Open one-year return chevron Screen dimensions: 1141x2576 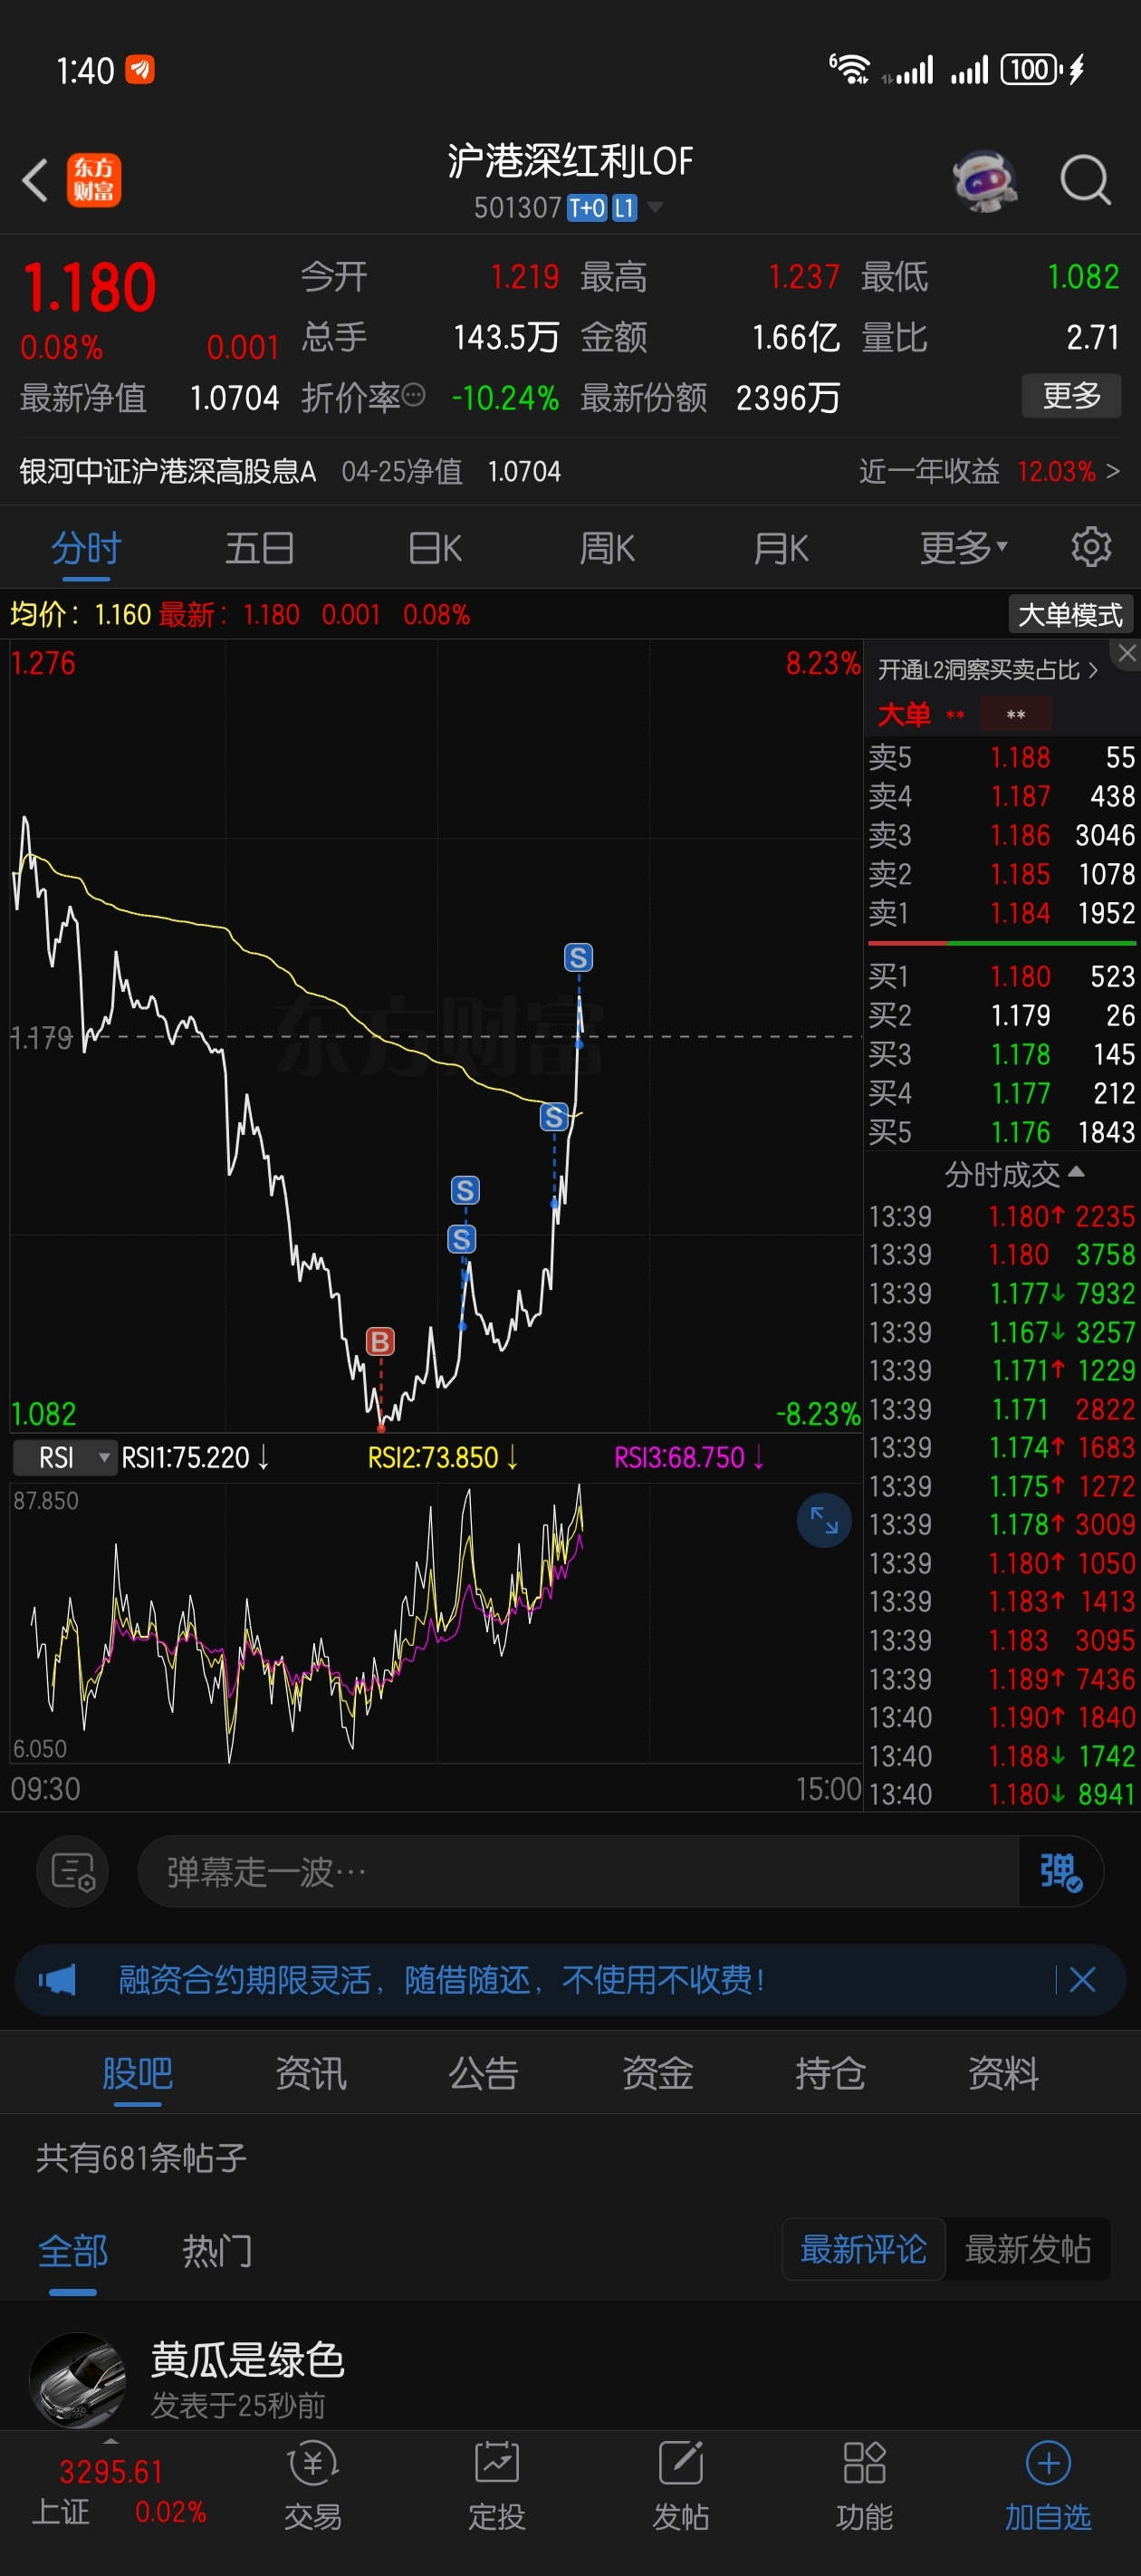[1113, 470]
